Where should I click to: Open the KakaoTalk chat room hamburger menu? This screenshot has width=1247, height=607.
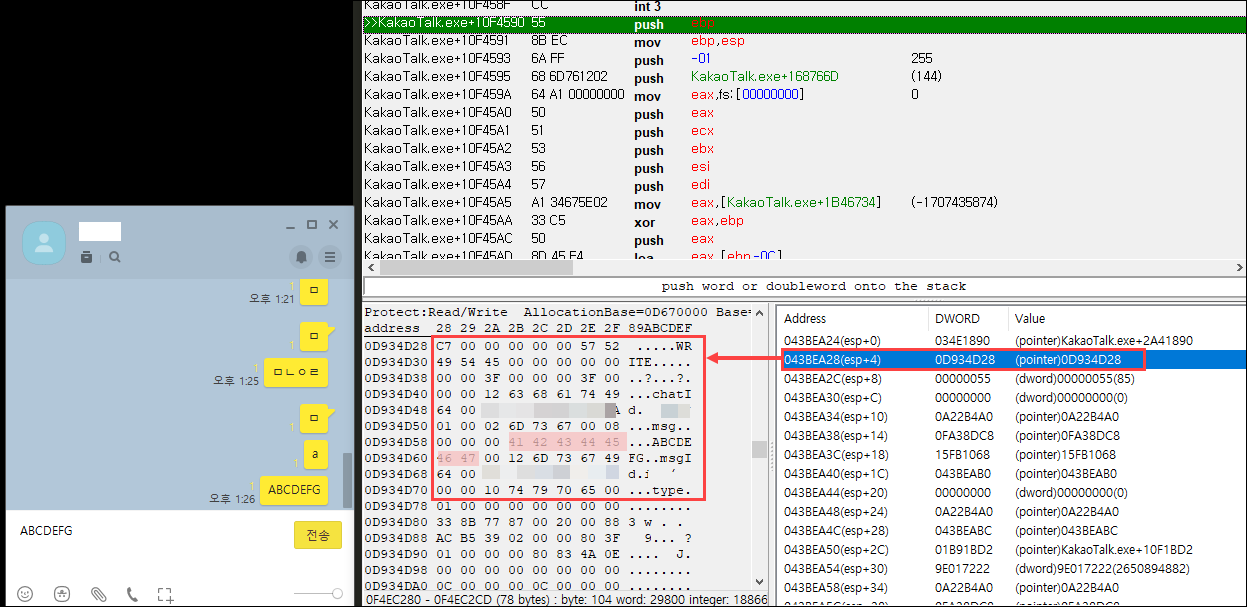tap(330, 256)
